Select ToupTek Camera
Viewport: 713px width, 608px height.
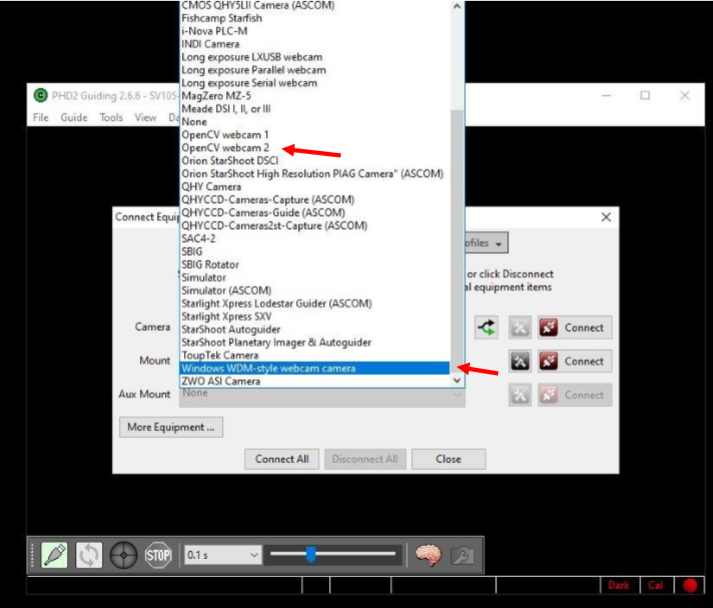click(x=315, y=355)
